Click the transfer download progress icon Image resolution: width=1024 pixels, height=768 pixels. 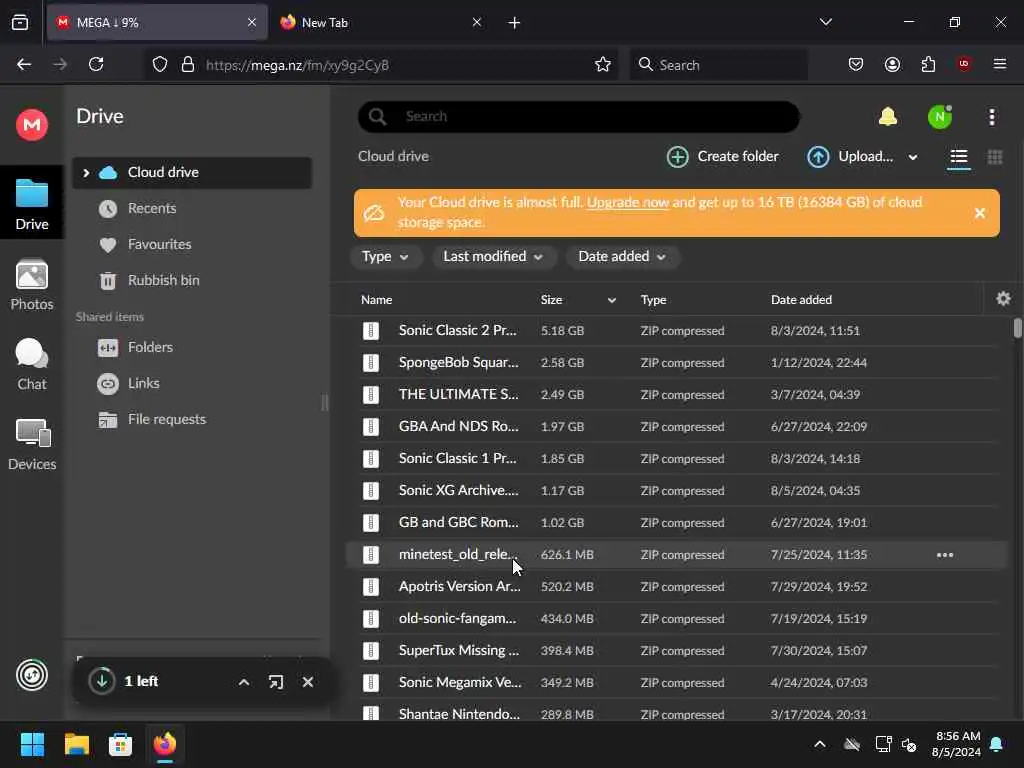pos(102,680)
